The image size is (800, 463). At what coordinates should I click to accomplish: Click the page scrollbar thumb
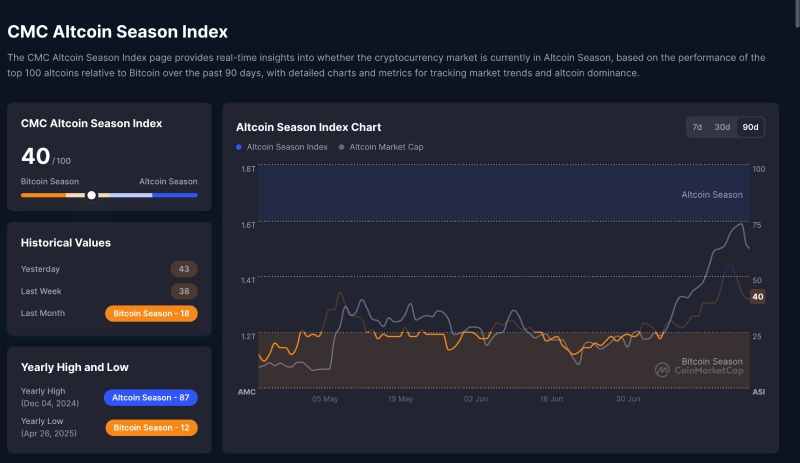[797, 13]
